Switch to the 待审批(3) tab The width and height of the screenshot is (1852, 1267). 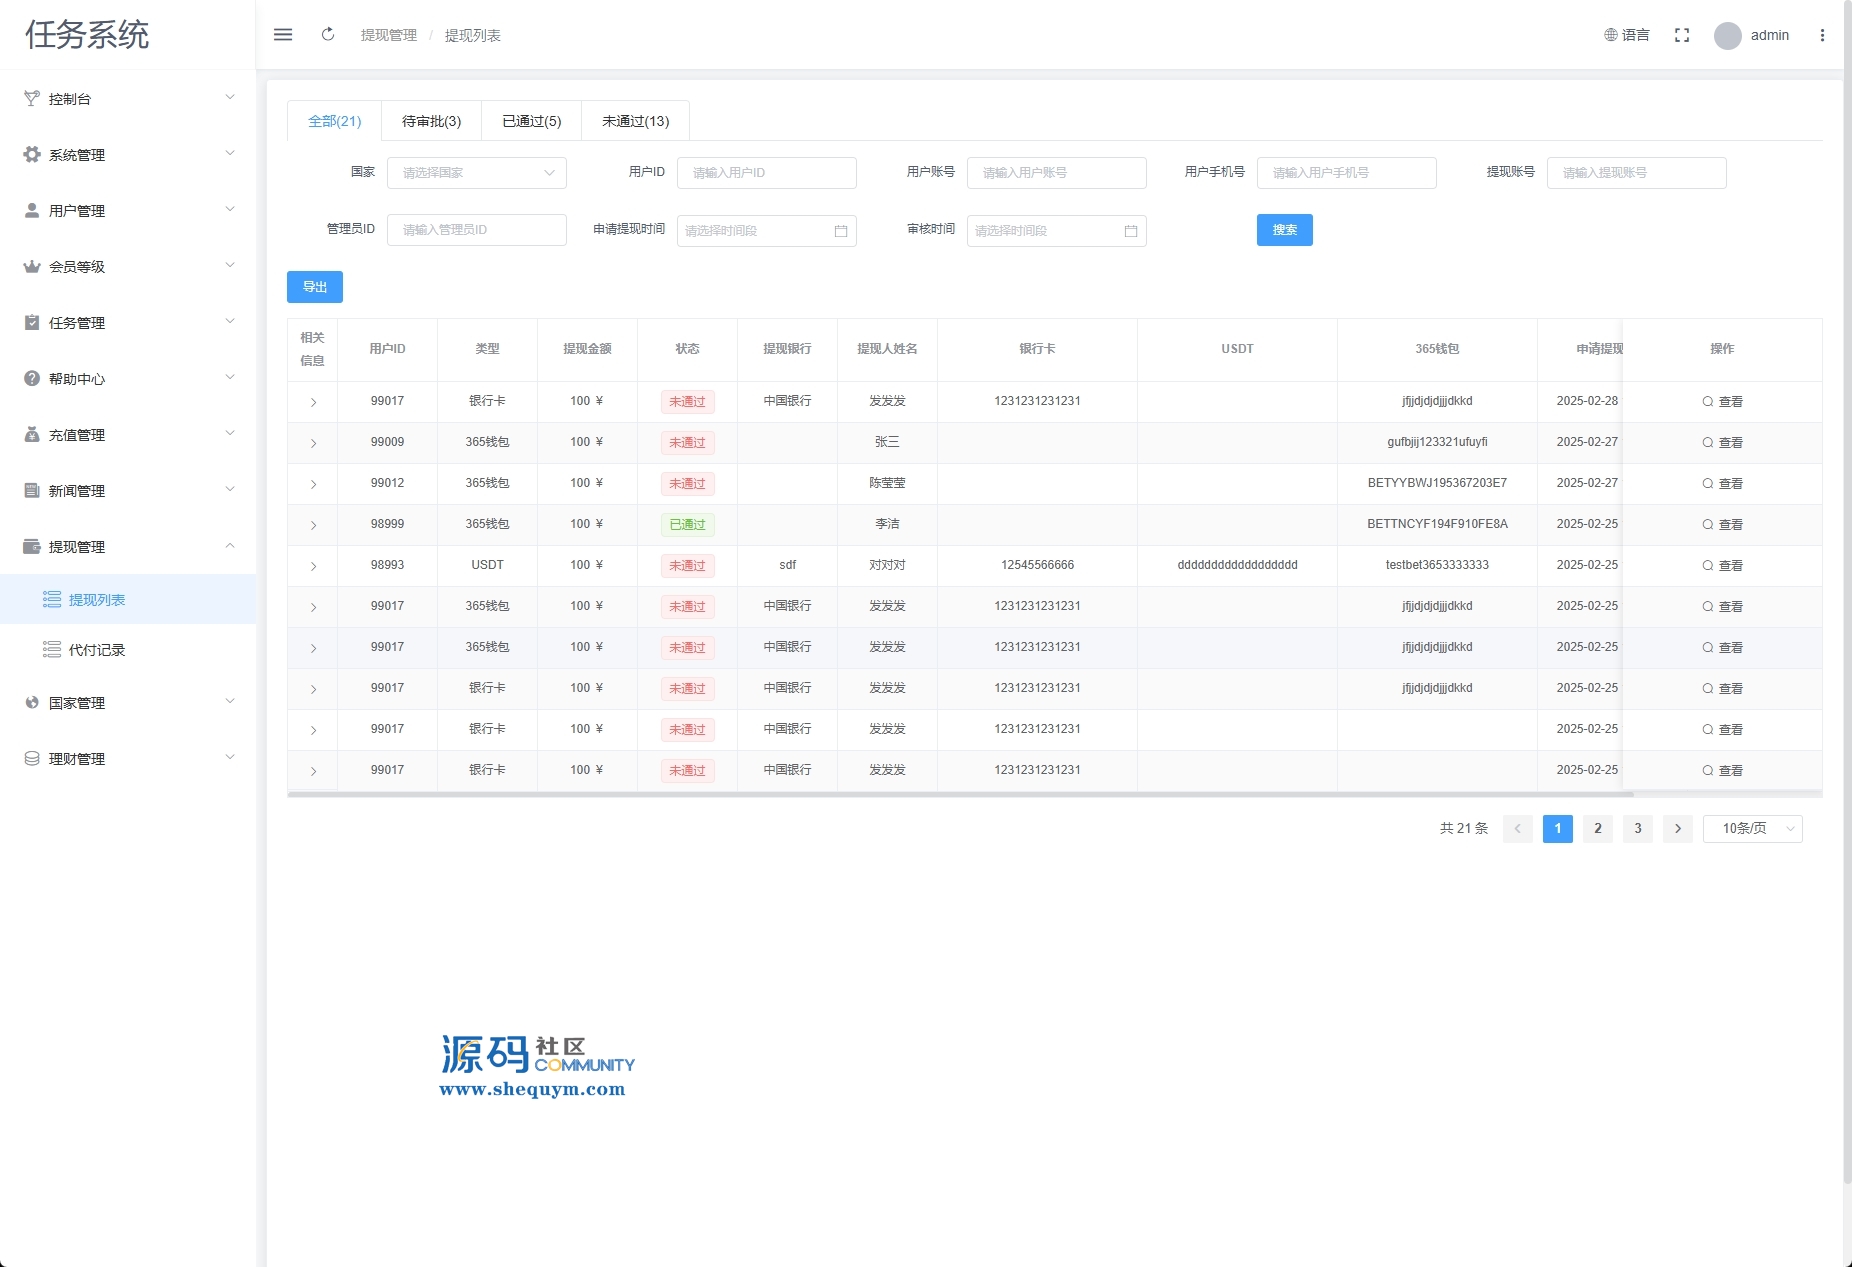click(x=431, y=121)
